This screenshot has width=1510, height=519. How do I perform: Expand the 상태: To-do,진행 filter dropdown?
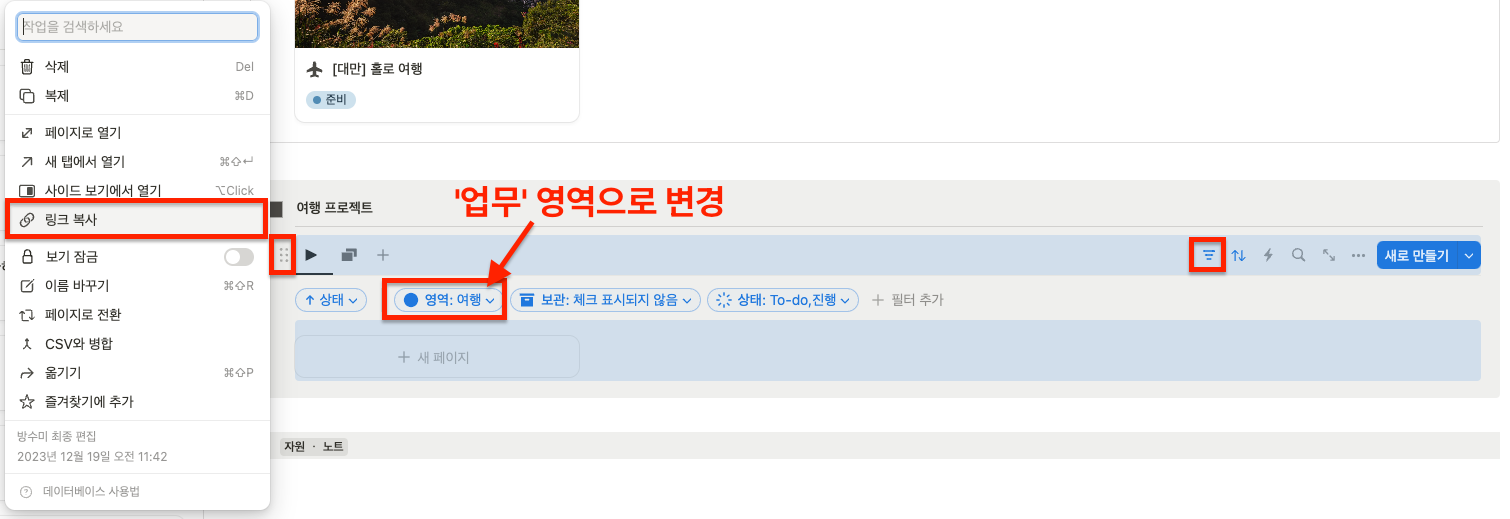pos(783,300)
